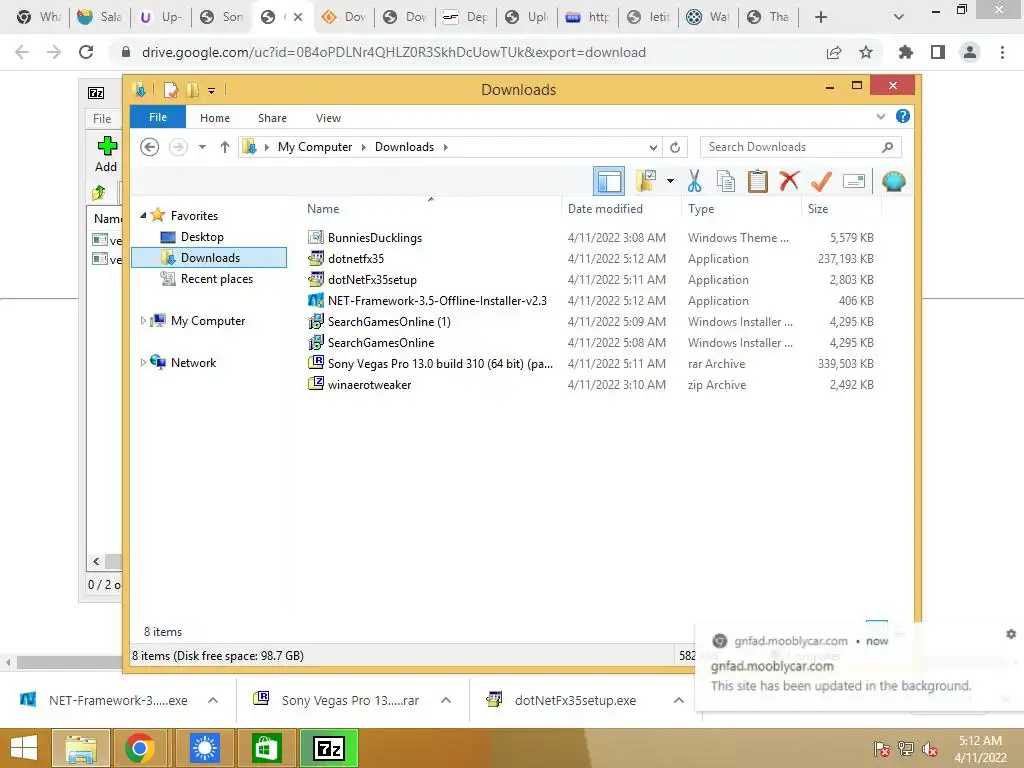Open the Store icon on the taskbar
The image size is (1024, 768).
pos(265,748)
